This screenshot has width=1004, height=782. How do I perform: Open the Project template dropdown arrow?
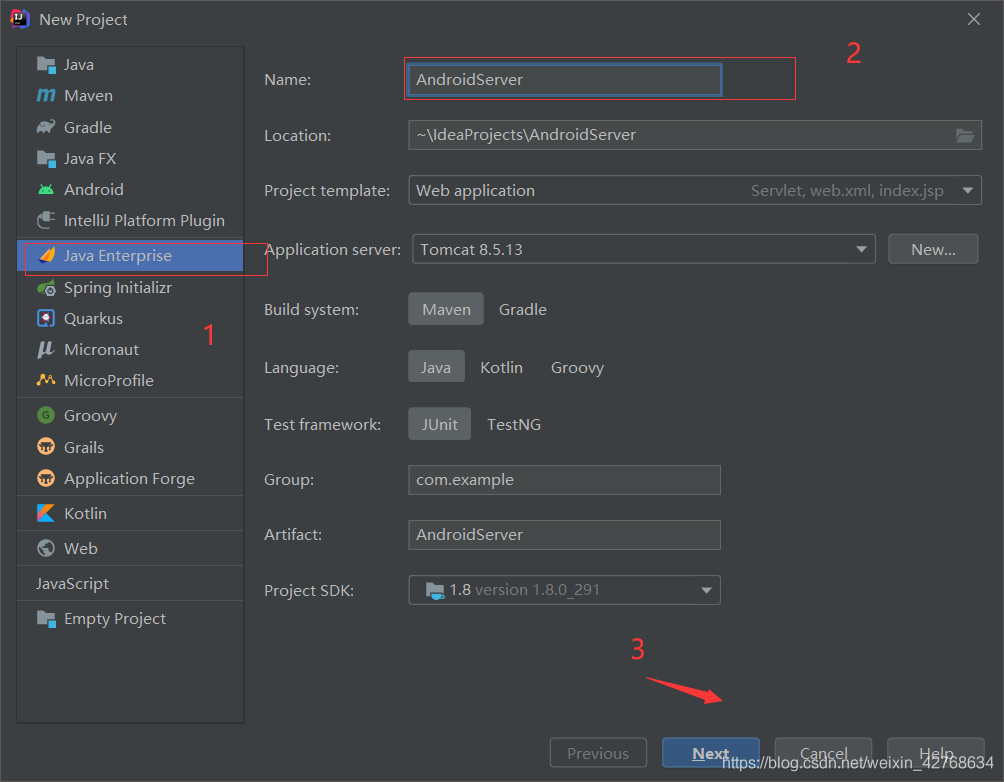(x=968, y=190)
